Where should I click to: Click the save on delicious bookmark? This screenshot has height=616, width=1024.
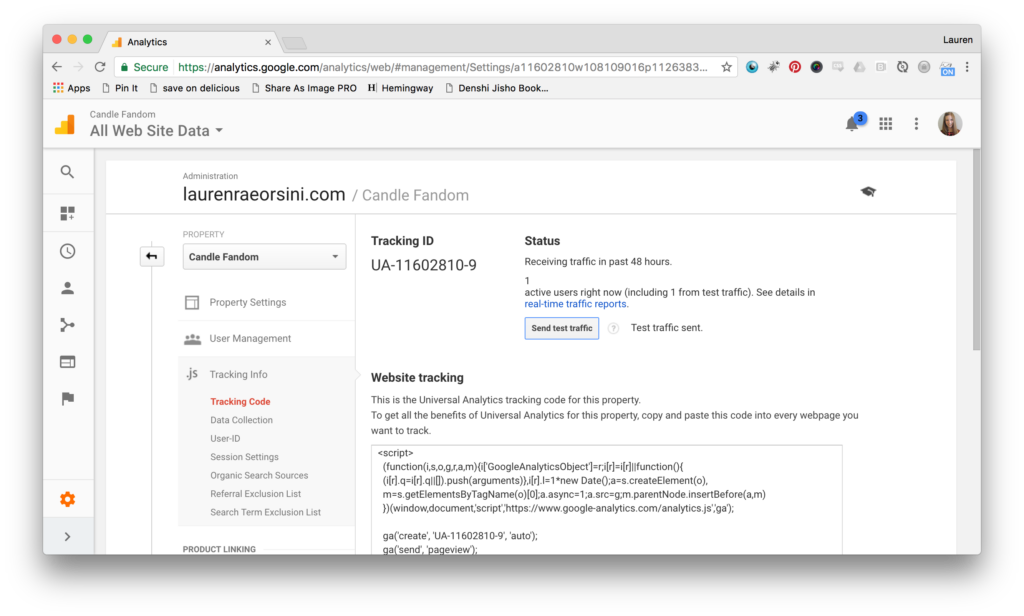[x=195, y=88]
